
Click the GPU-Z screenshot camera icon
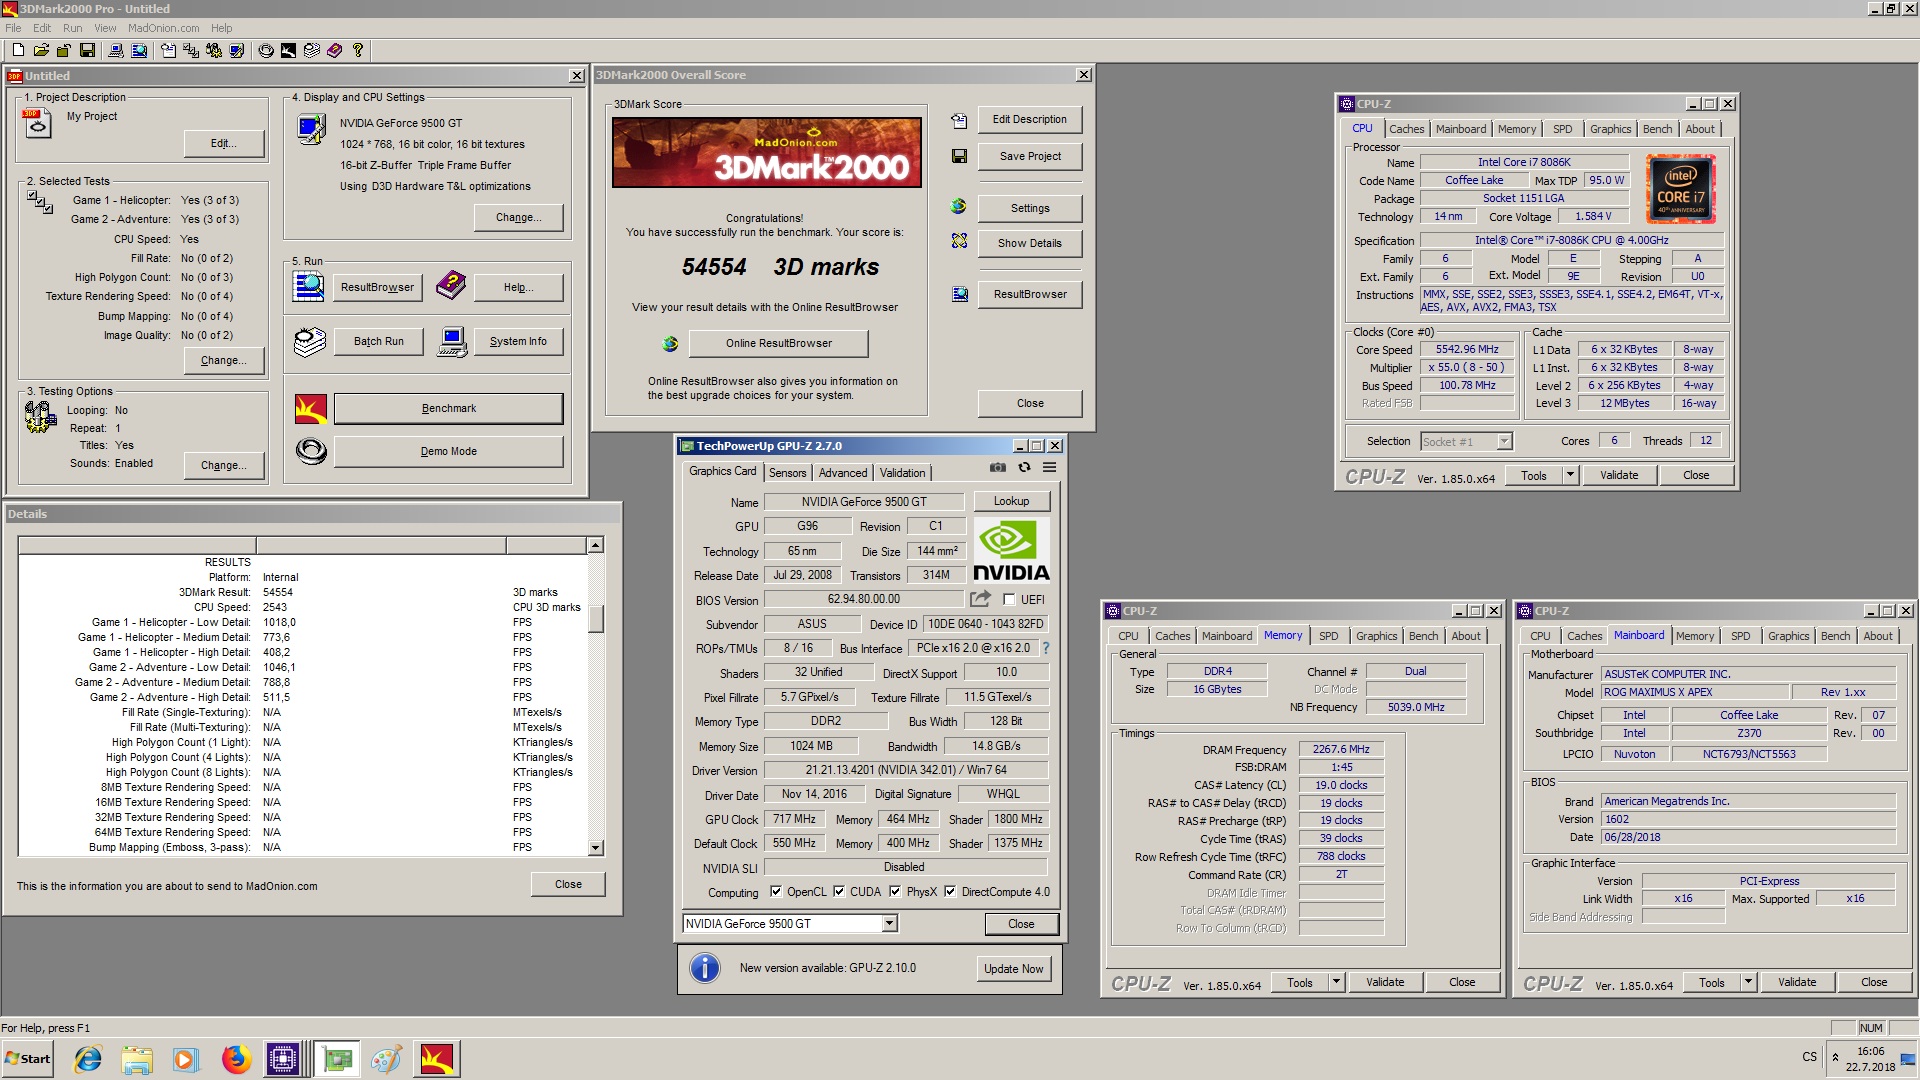point(997,467)
